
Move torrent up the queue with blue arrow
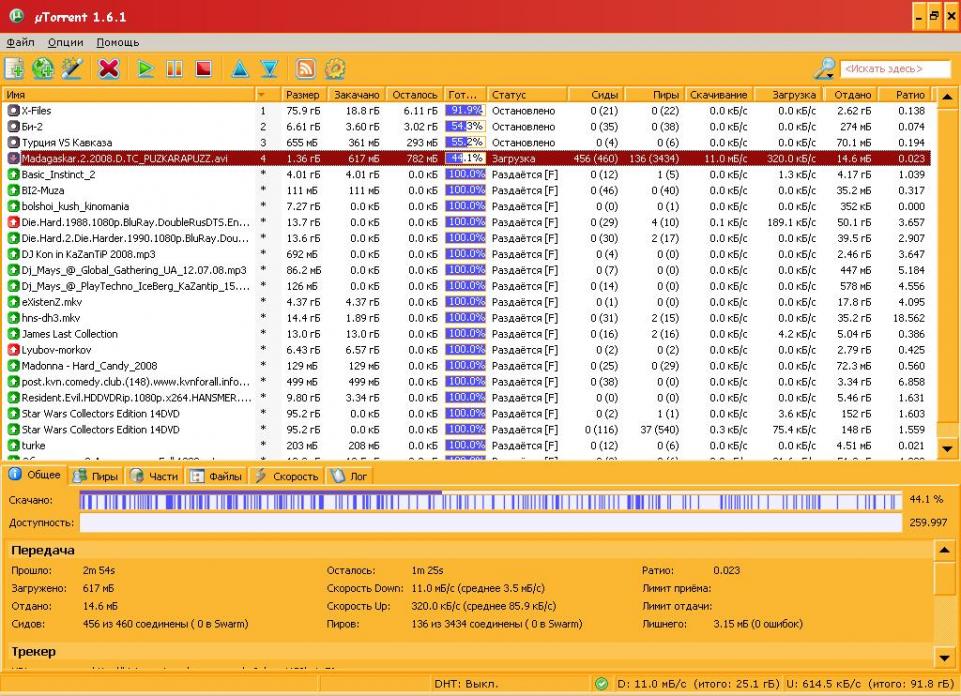click(x=240, y=69)
